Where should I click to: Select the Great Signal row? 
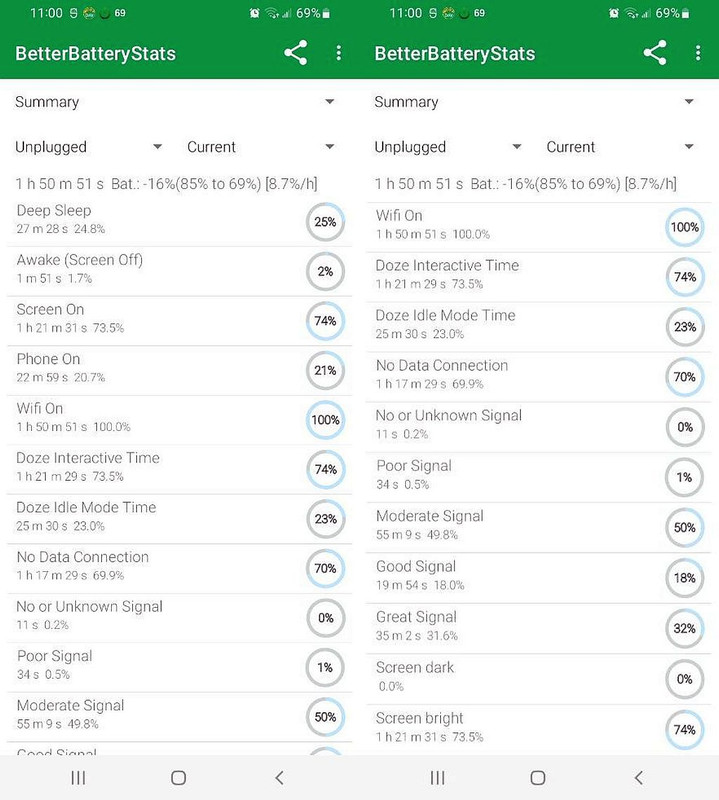pos(539,629)
